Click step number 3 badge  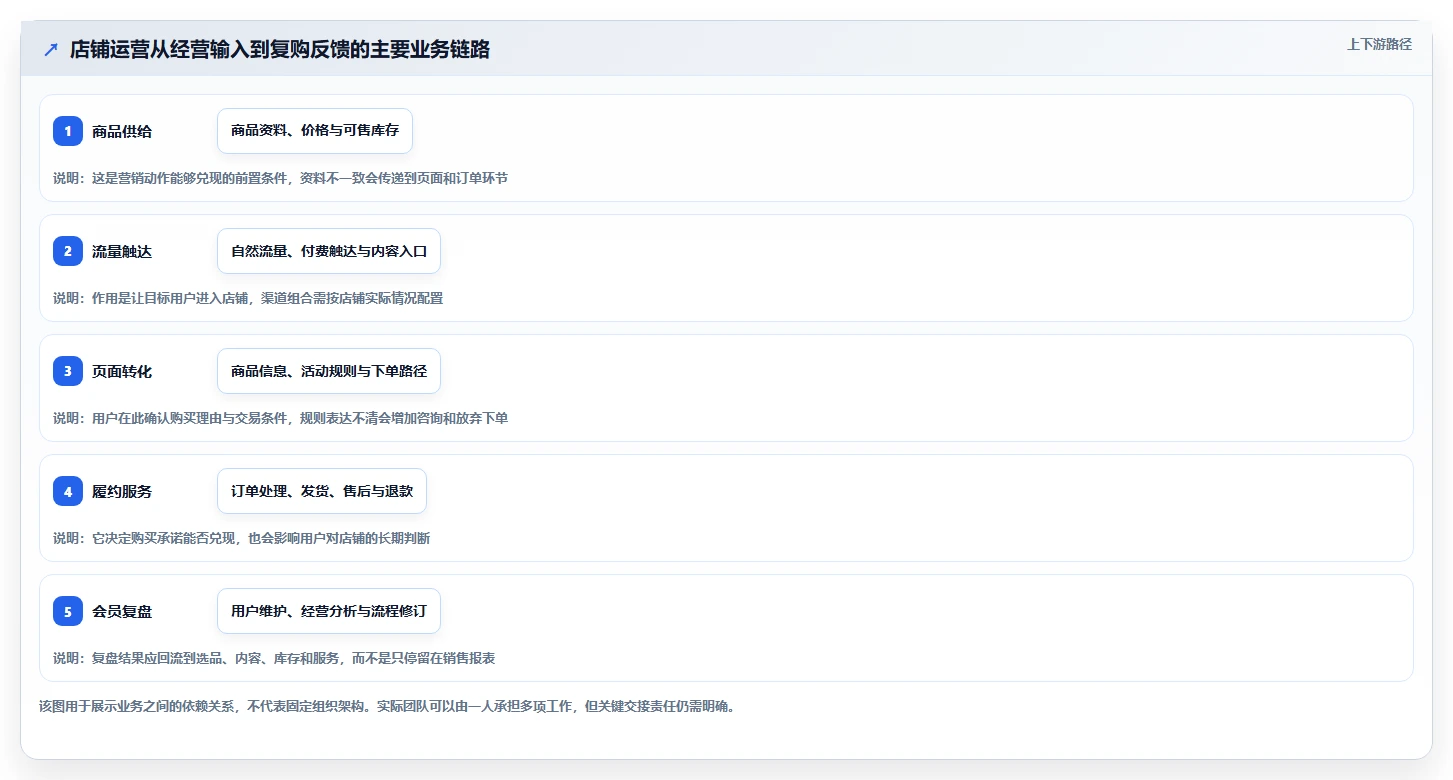pyautogui.click(x=68, y=371)
